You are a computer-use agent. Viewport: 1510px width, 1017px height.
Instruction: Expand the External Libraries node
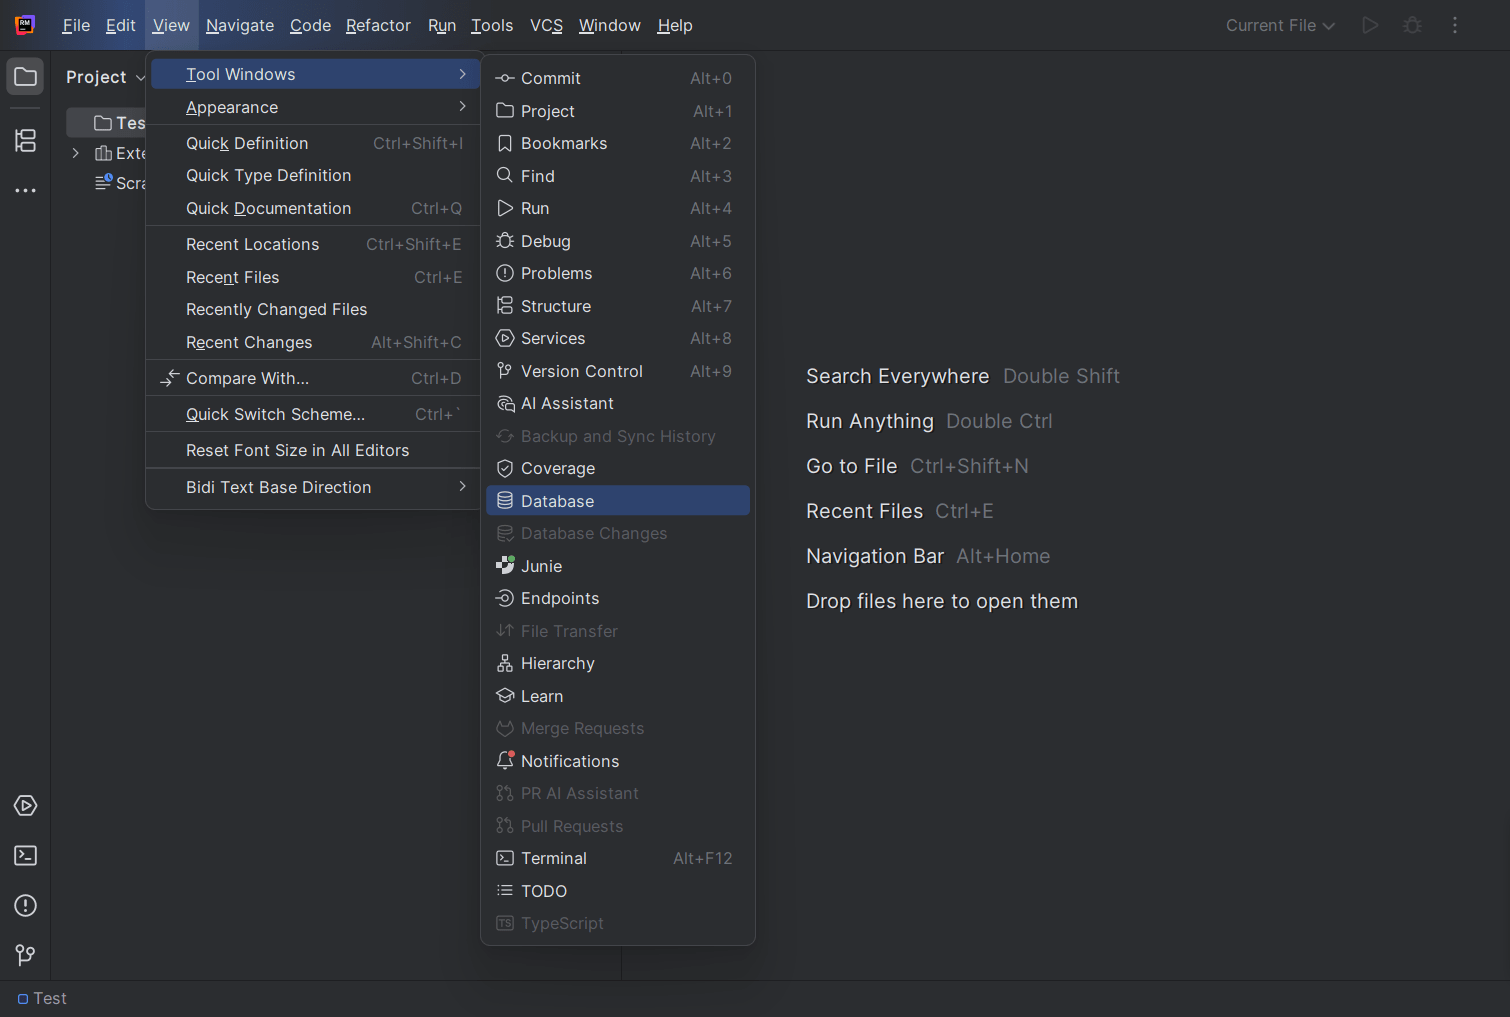point(75,153)
